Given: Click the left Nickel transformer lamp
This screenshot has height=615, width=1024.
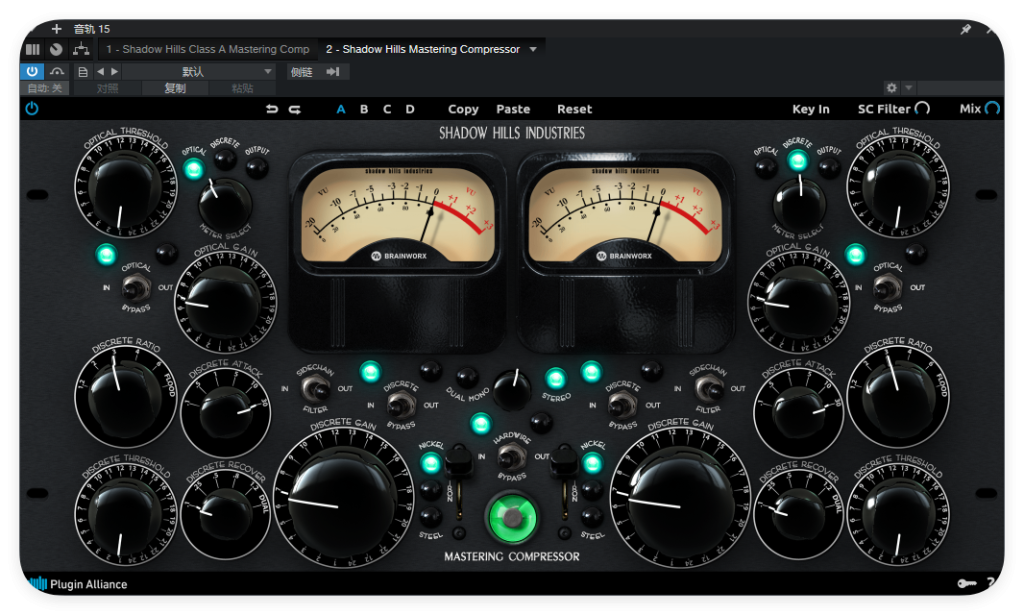Looking at the screenshot, I should click(430, 464).
